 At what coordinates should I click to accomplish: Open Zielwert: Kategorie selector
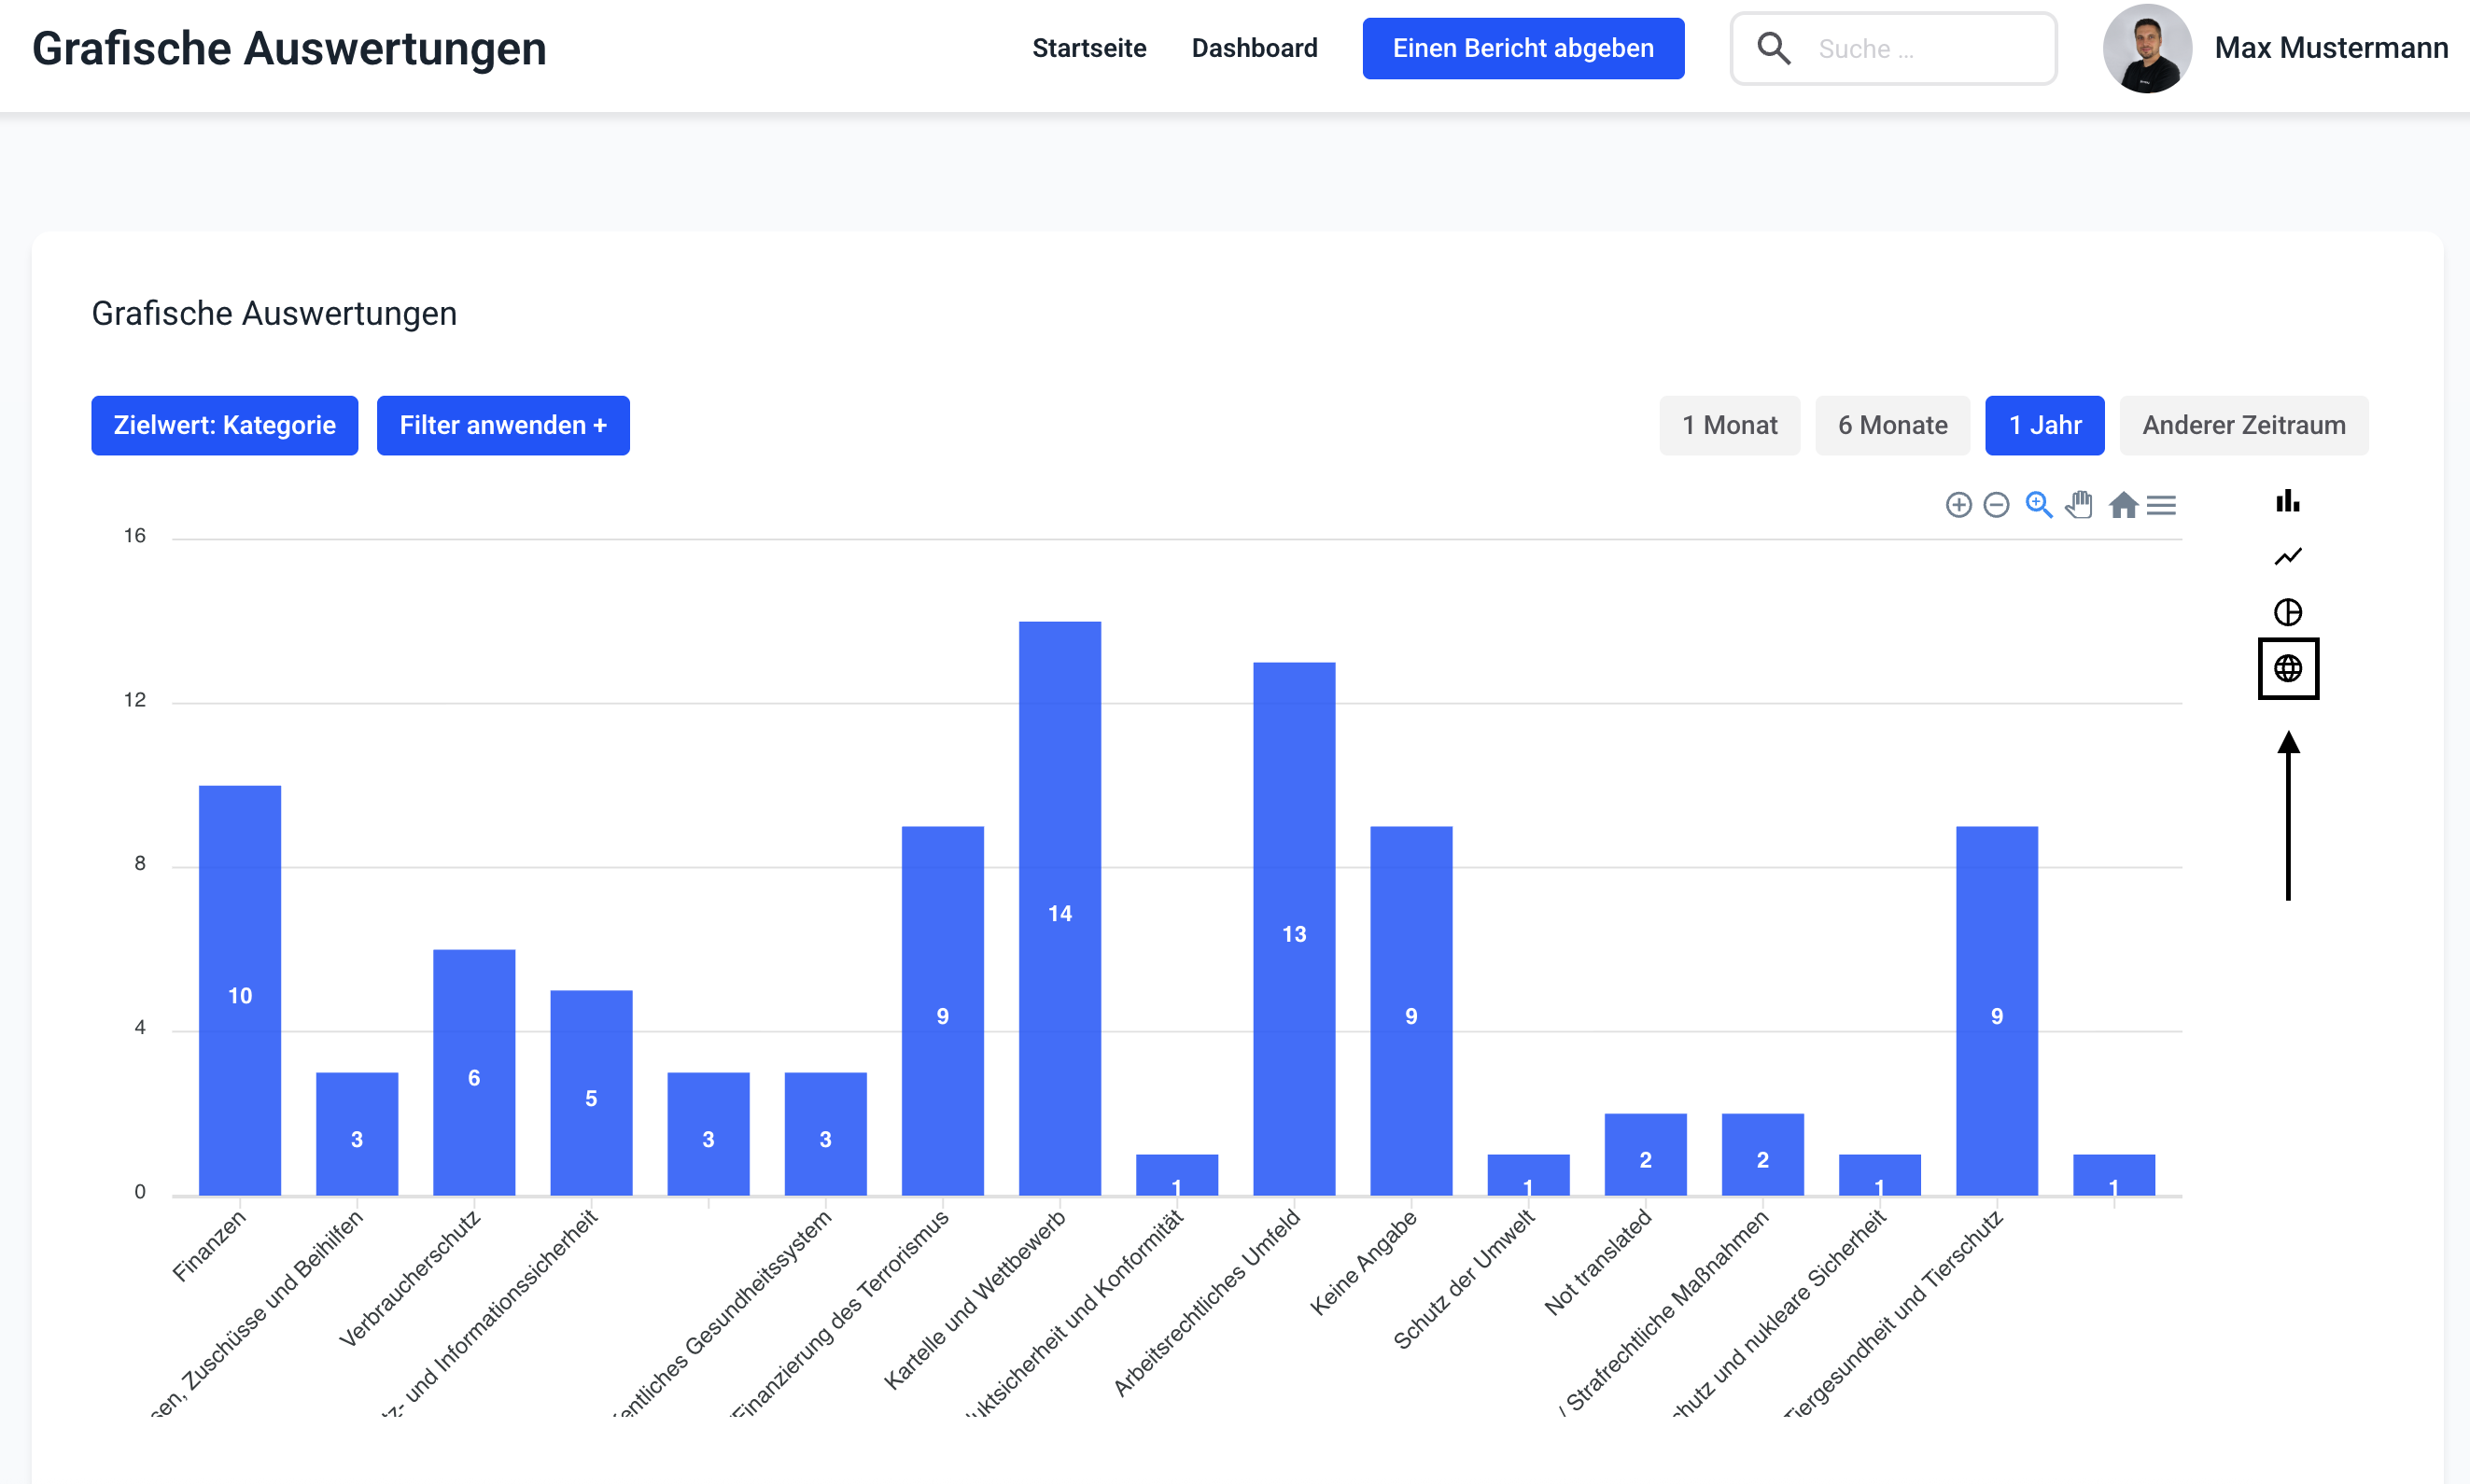tap(224, 425)
